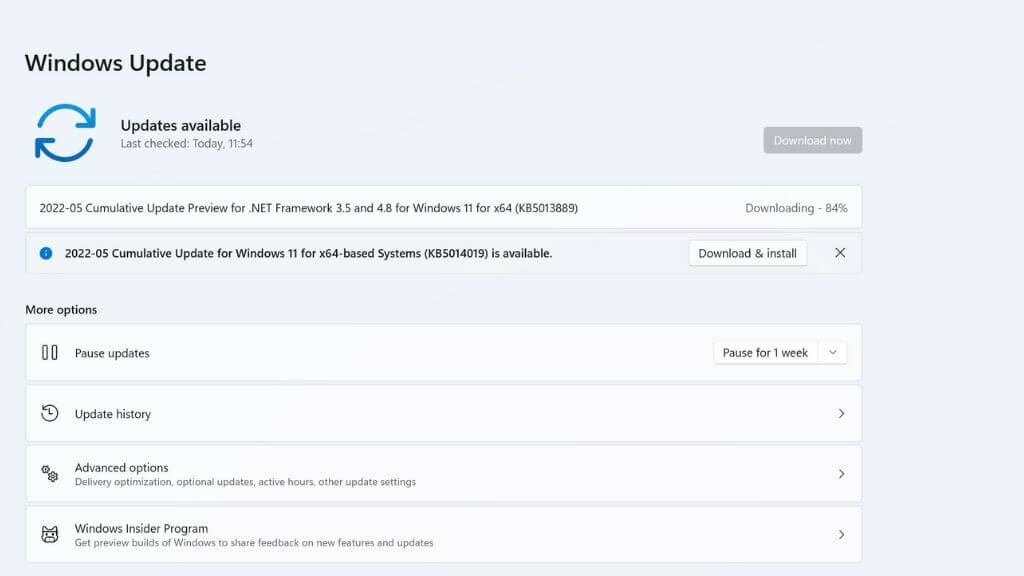Click the Downloading - 84% status text

click(x=796, y=208)
